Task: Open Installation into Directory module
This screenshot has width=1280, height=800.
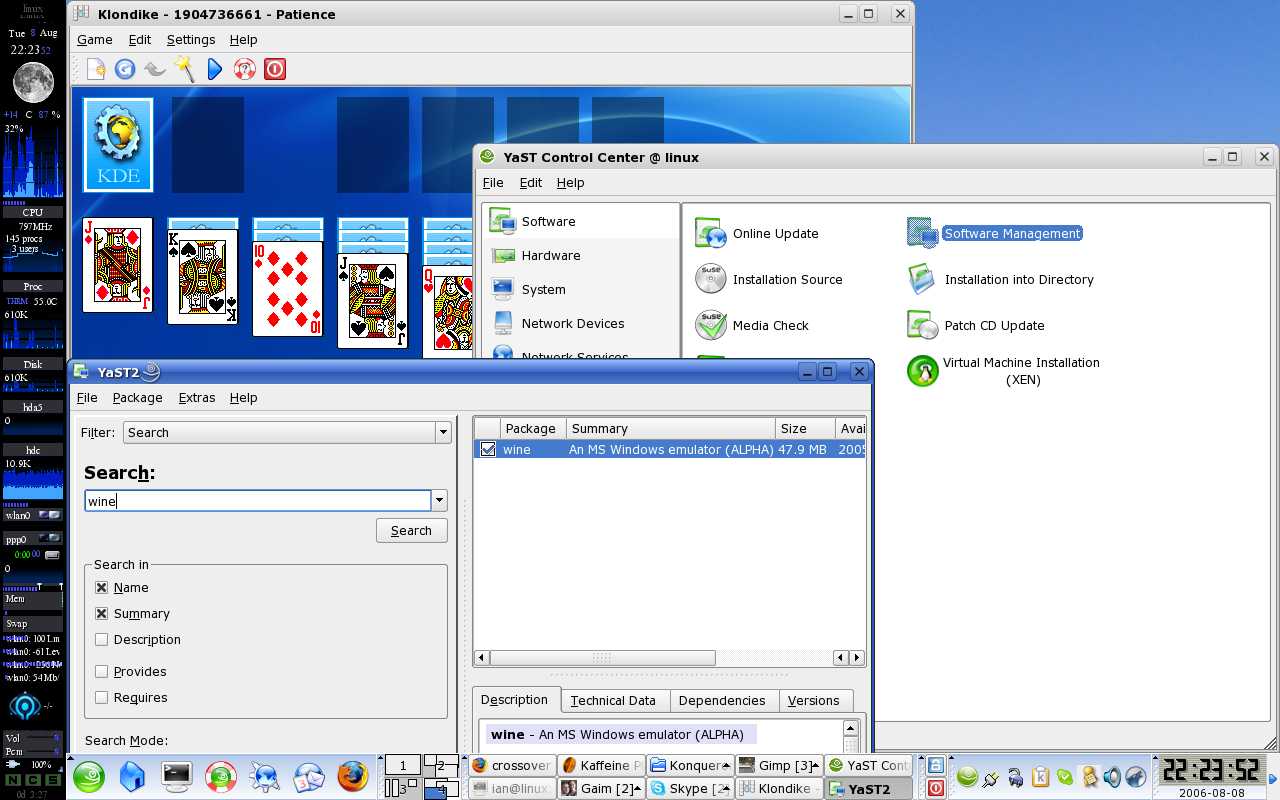Action: tap(1000, 280)
